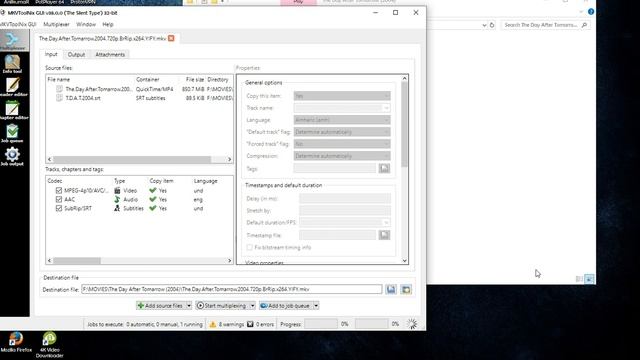Toggle Fix bitstream timing info checkbox
This screenshot has height=360, width=640.
click(x=249, y=247)
